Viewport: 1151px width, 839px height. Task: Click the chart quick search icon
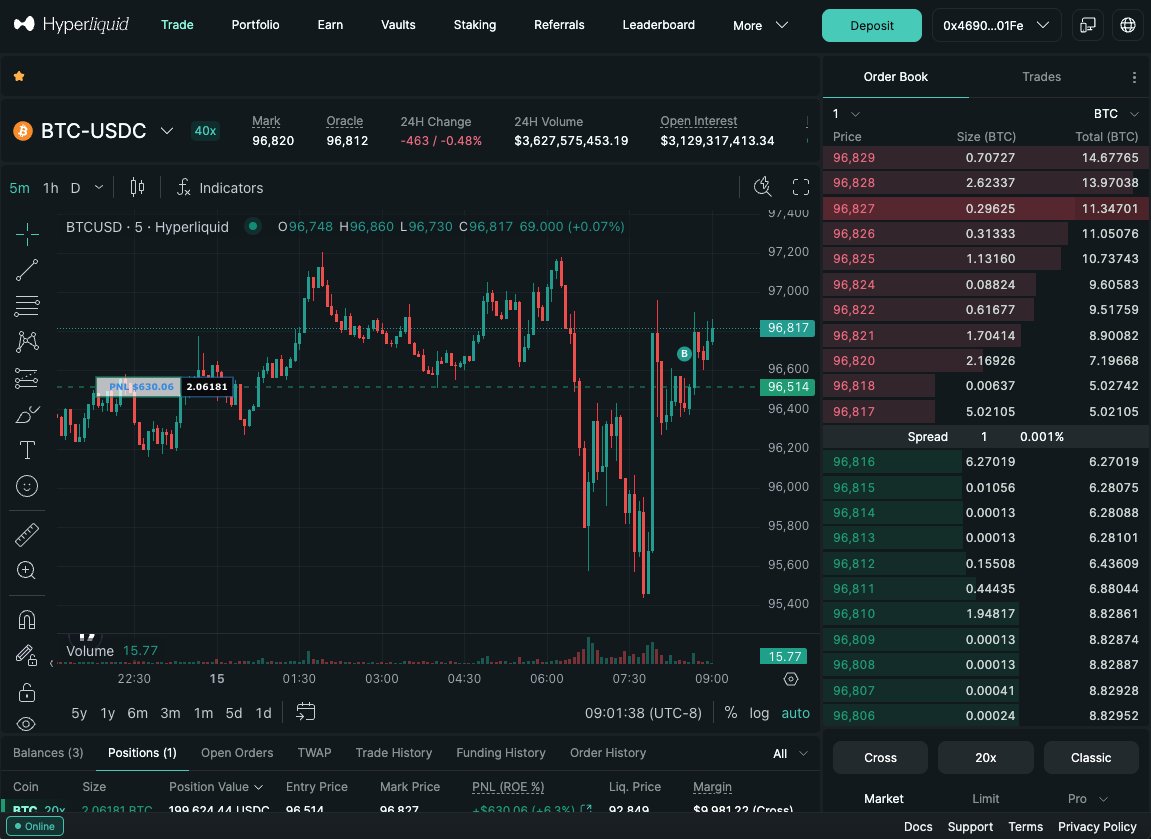pyautogui.click(x=763, y=187)
